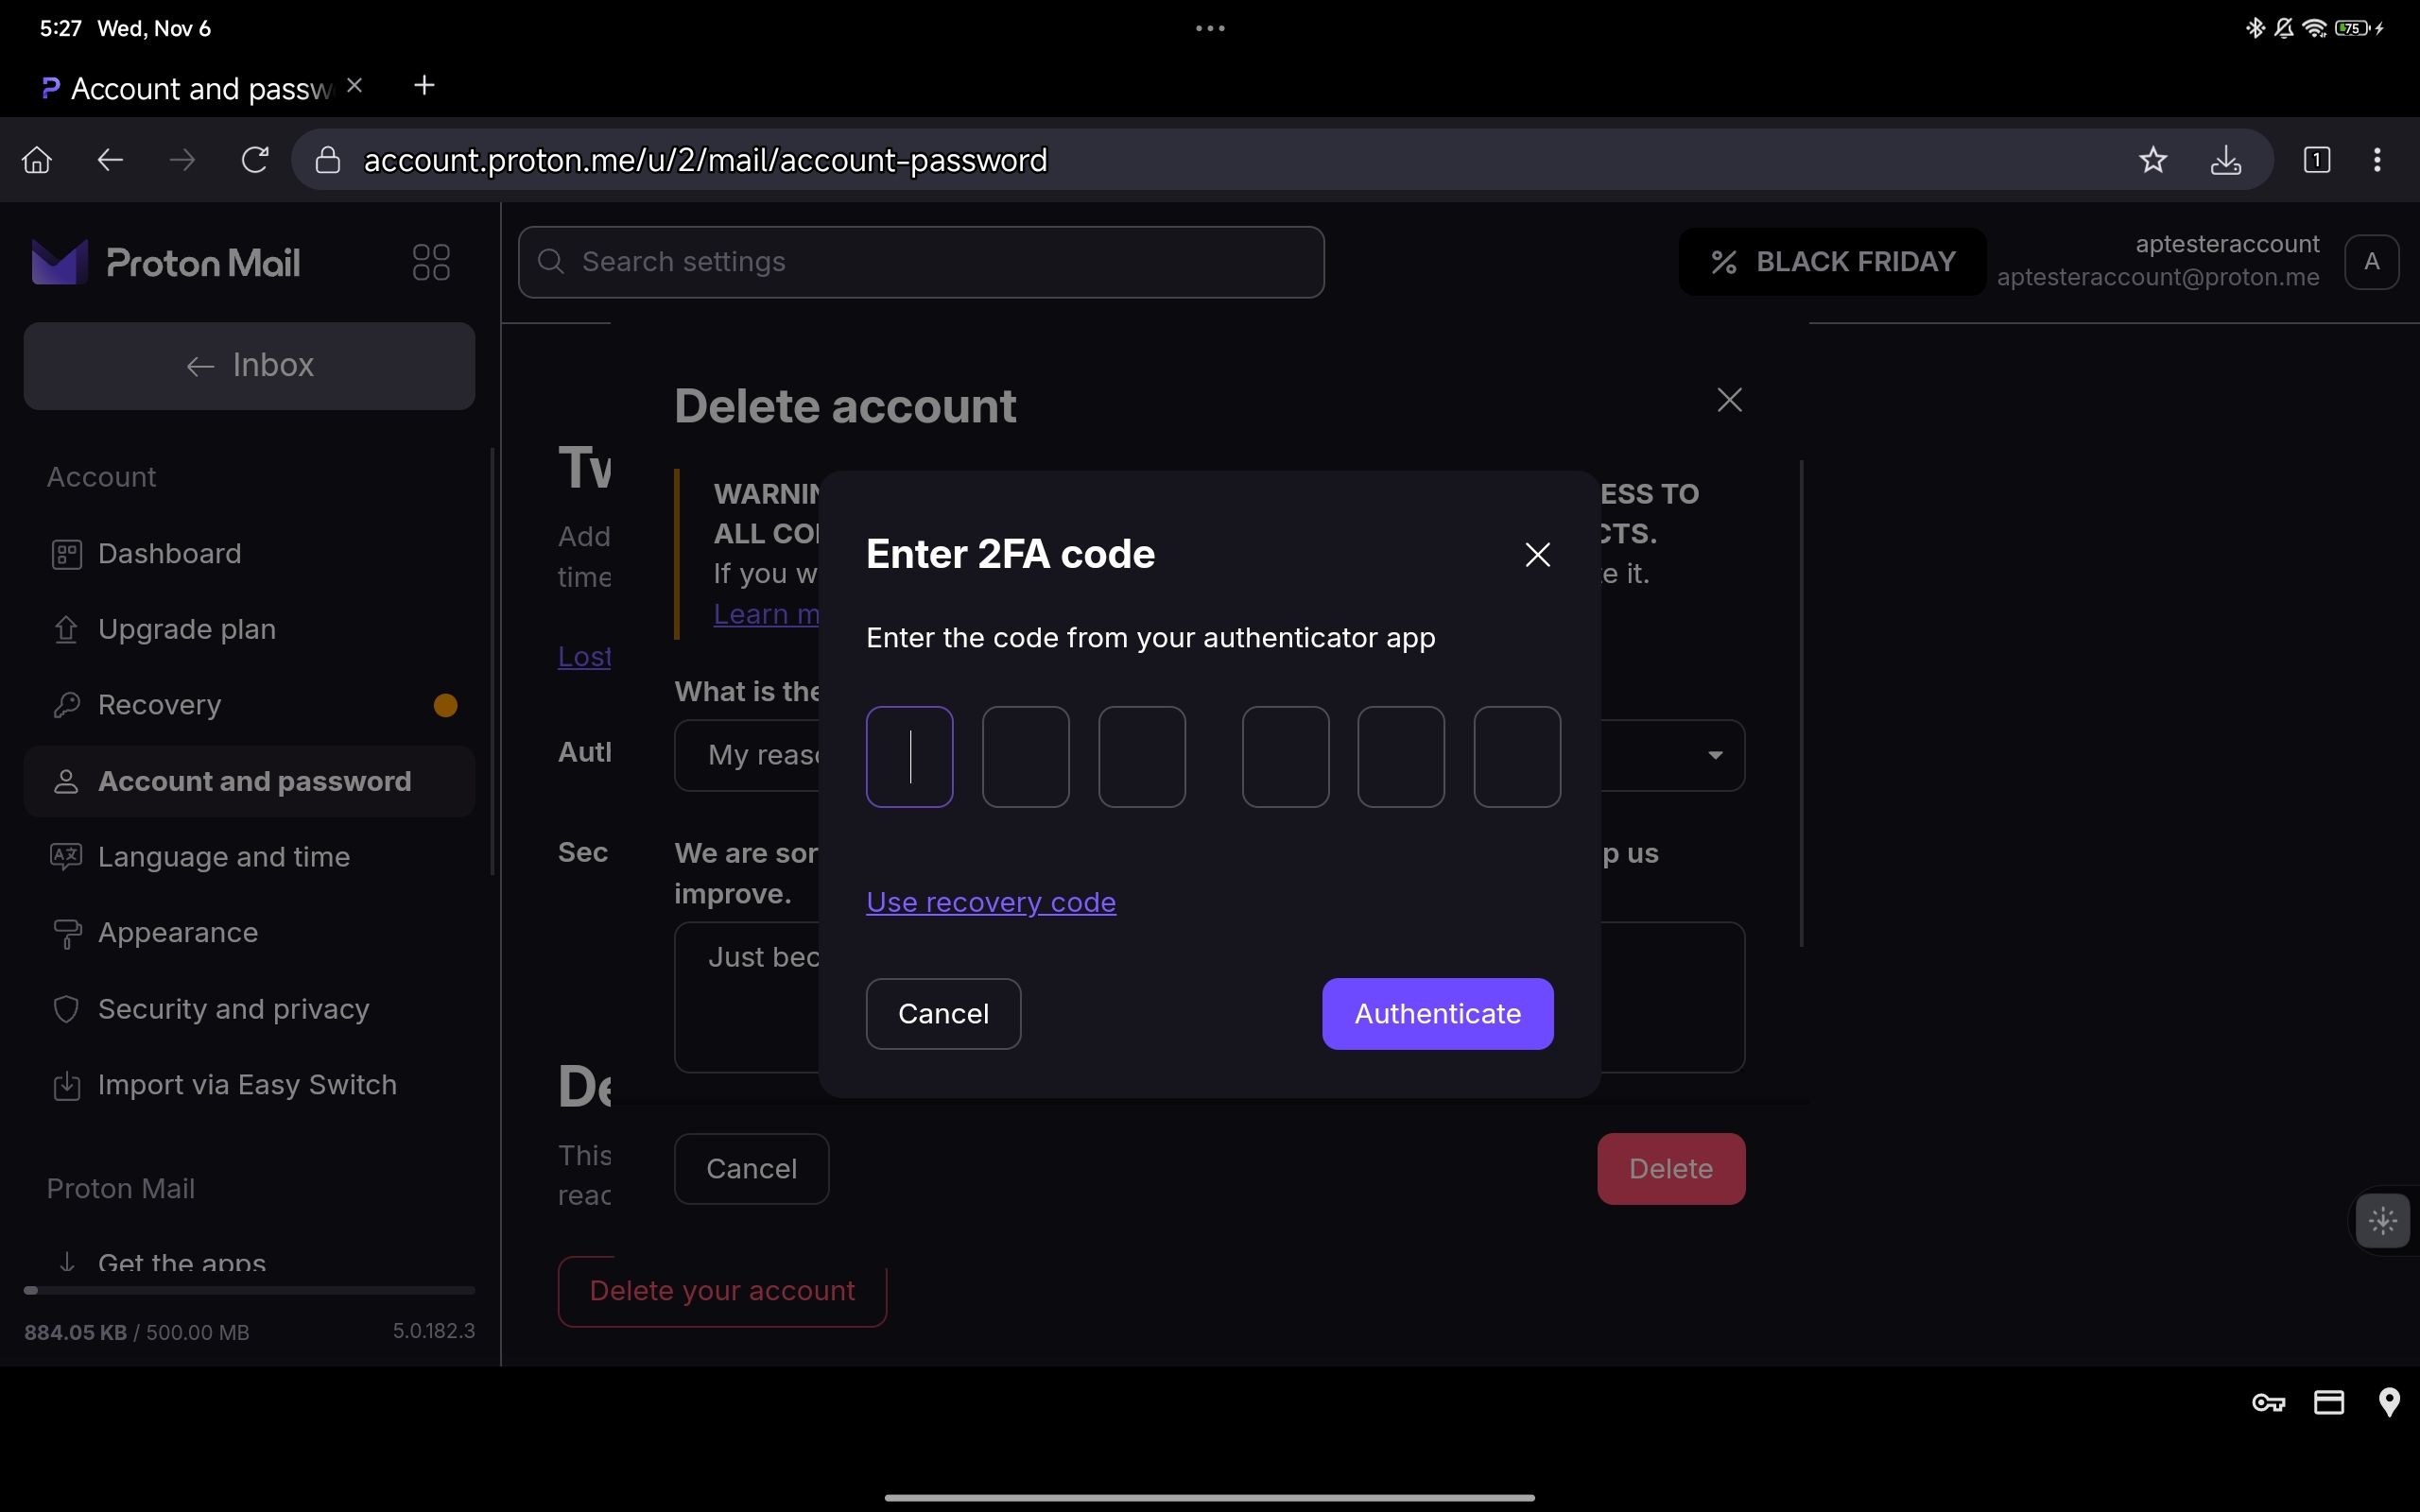Select Account and password menu item
Viewport: 2420px width, 1512px height.
point(252,779)
